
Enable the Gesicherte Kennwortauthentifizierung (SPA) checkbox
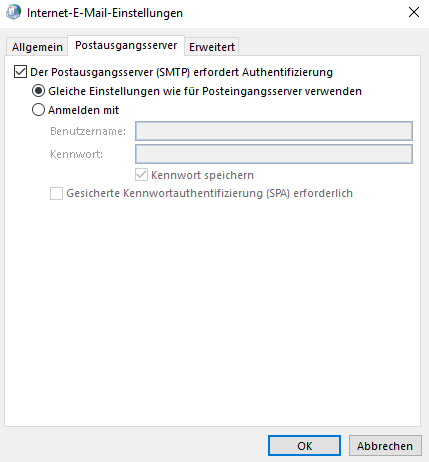[x=56, y=193]
